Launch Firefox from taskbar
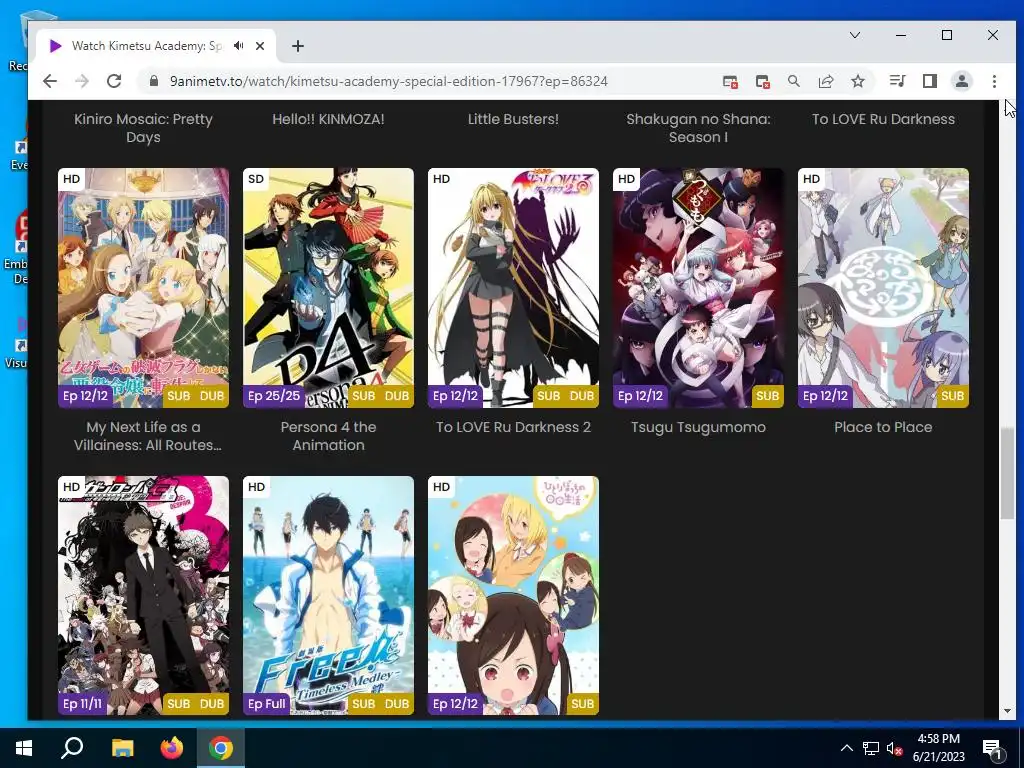1024x768 pixels. [x=172, y=748]
